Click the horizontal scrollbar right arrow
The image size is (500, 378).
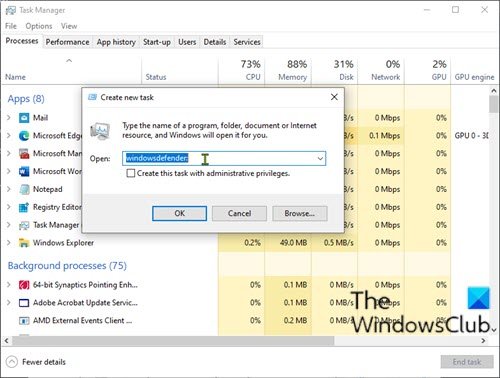[483, 341]
